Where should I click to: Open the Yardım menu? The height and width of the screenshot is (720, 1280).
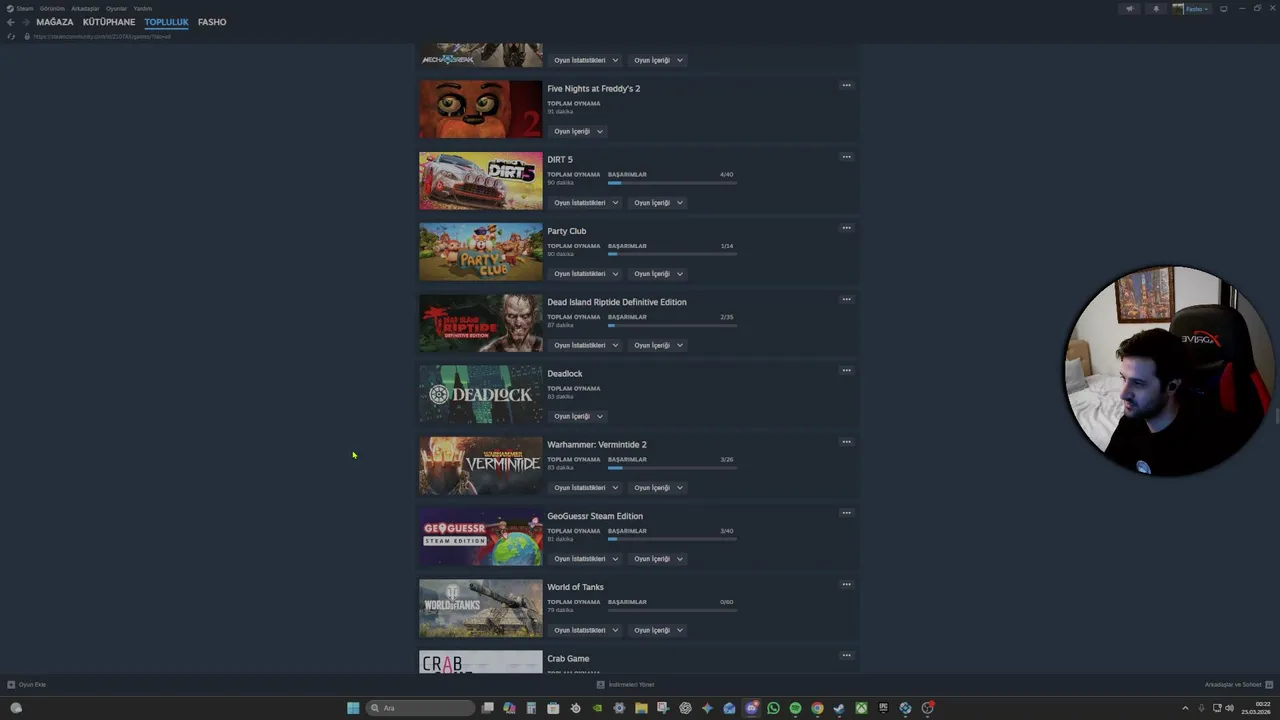[143, 8]
